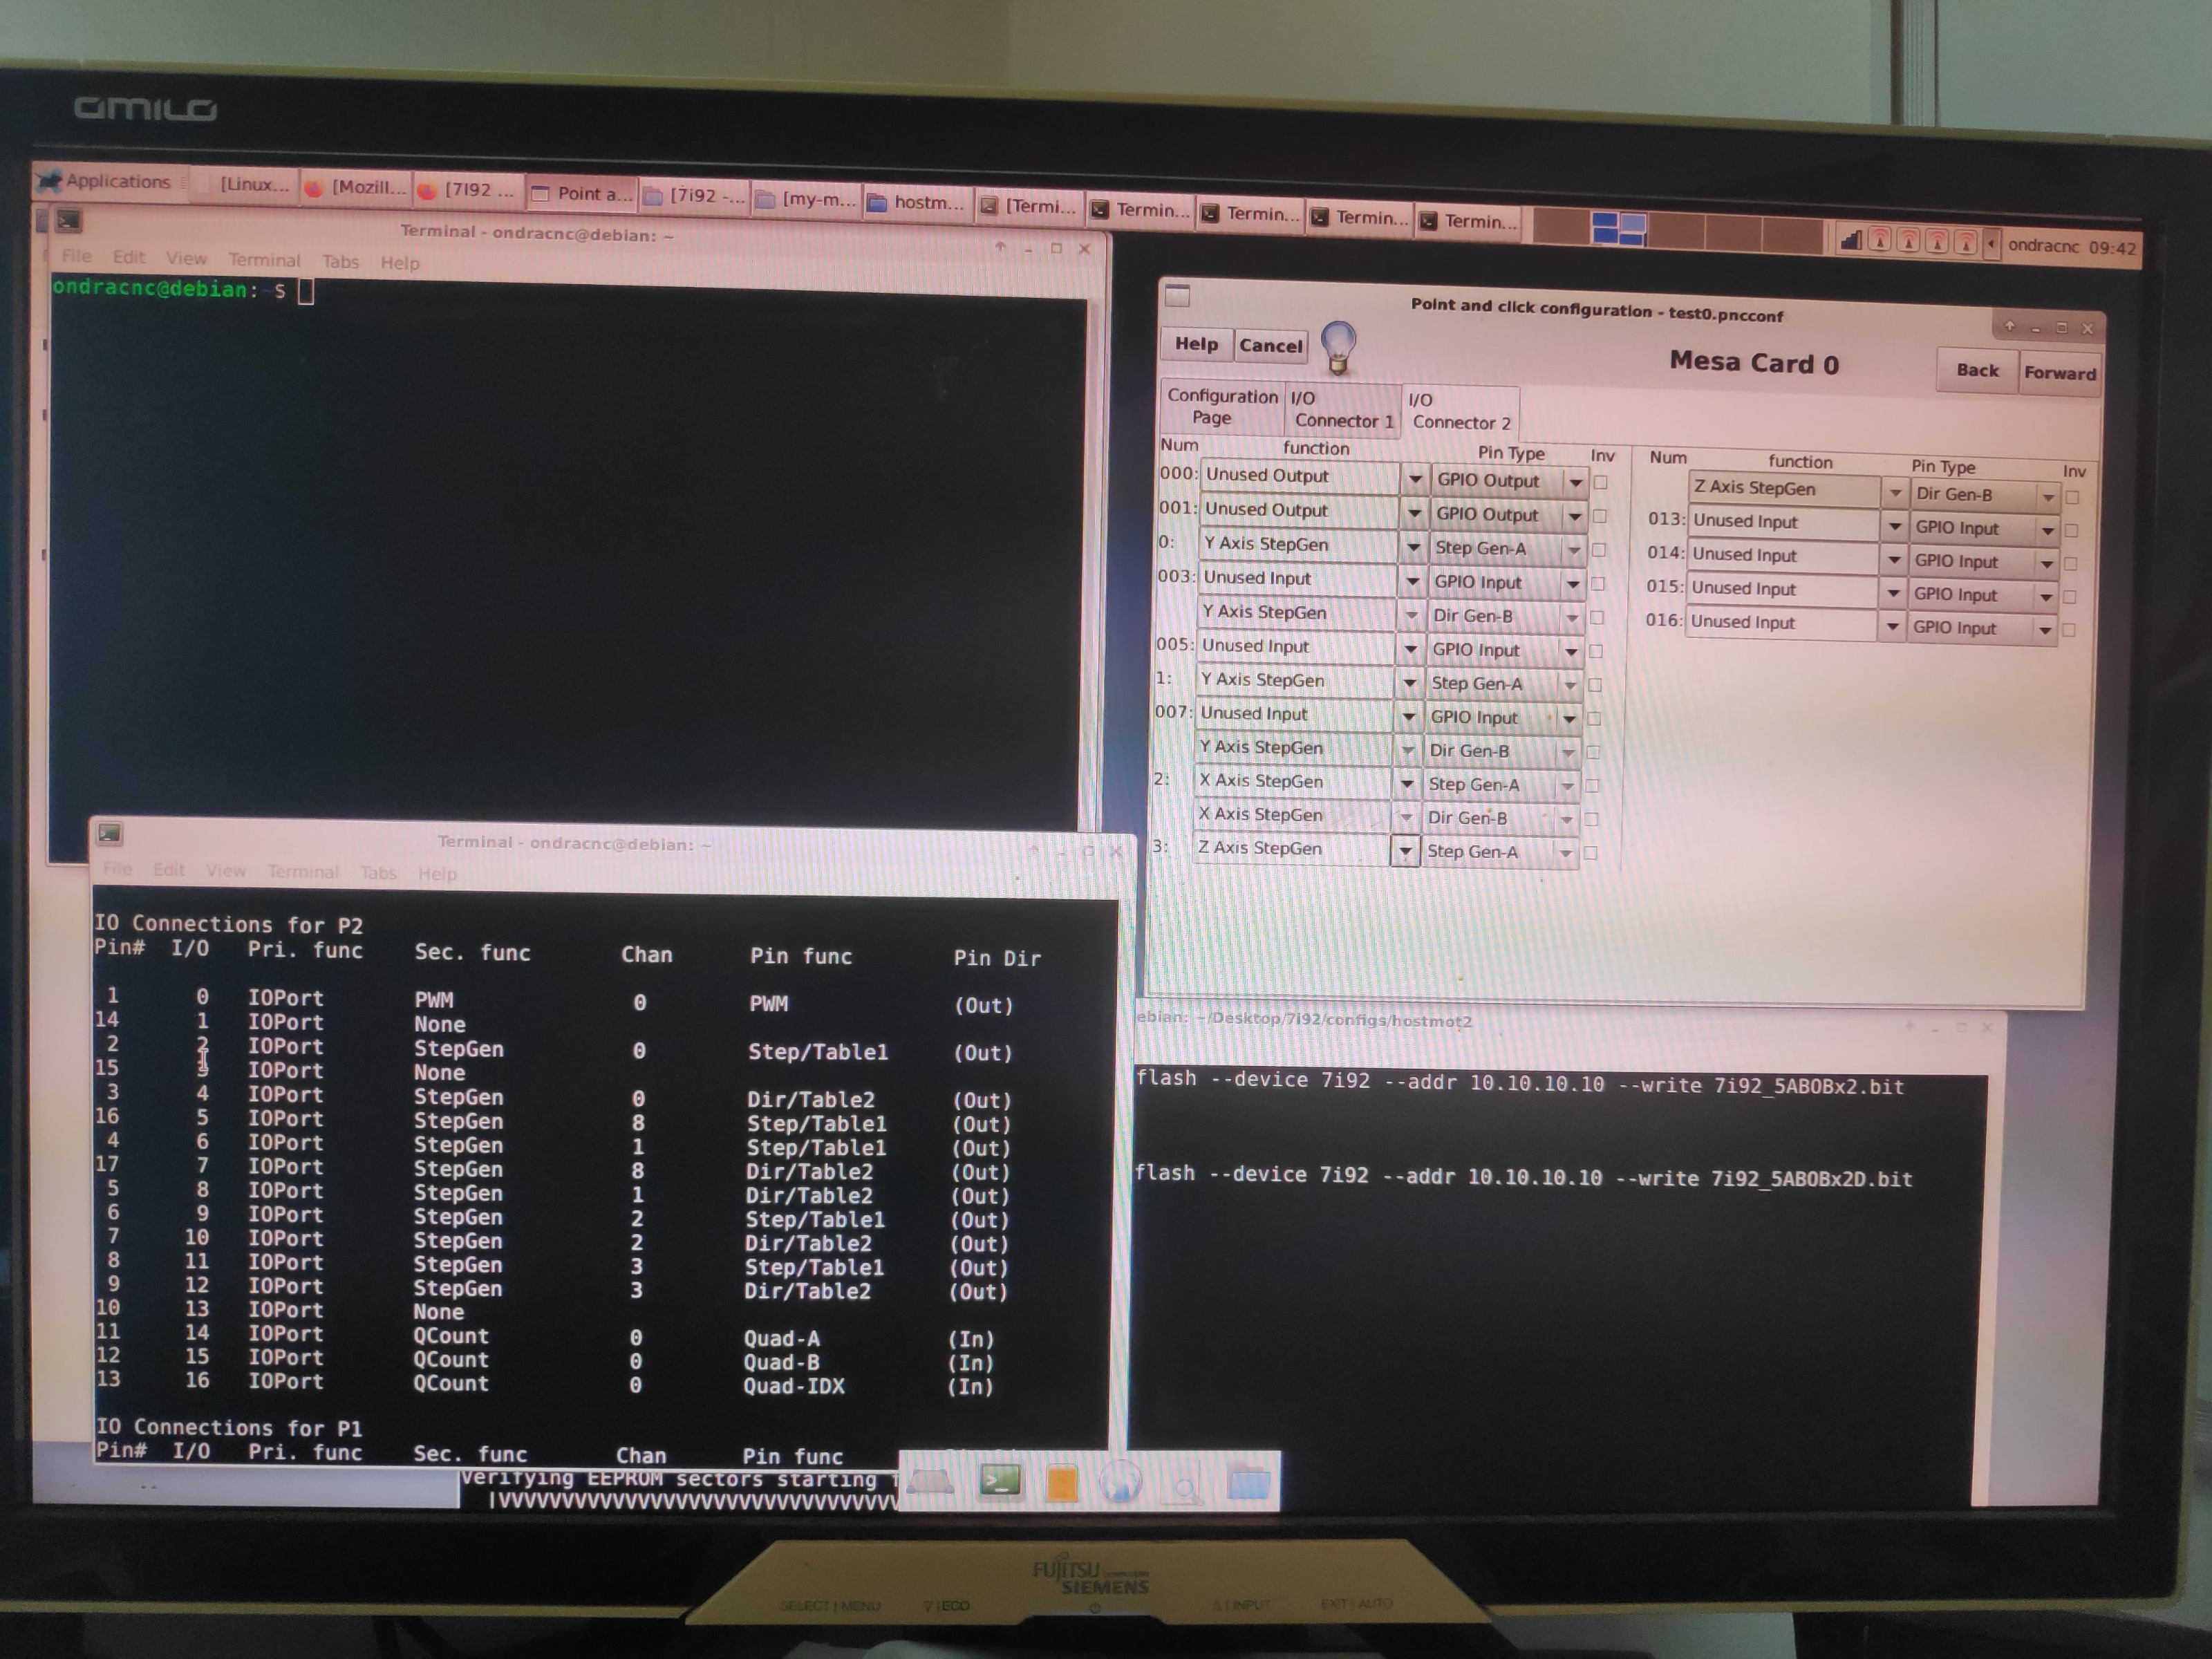Tick the Inv checkbox for pin 013
Screen dimensions: 2212x1659
(2071, 530)
